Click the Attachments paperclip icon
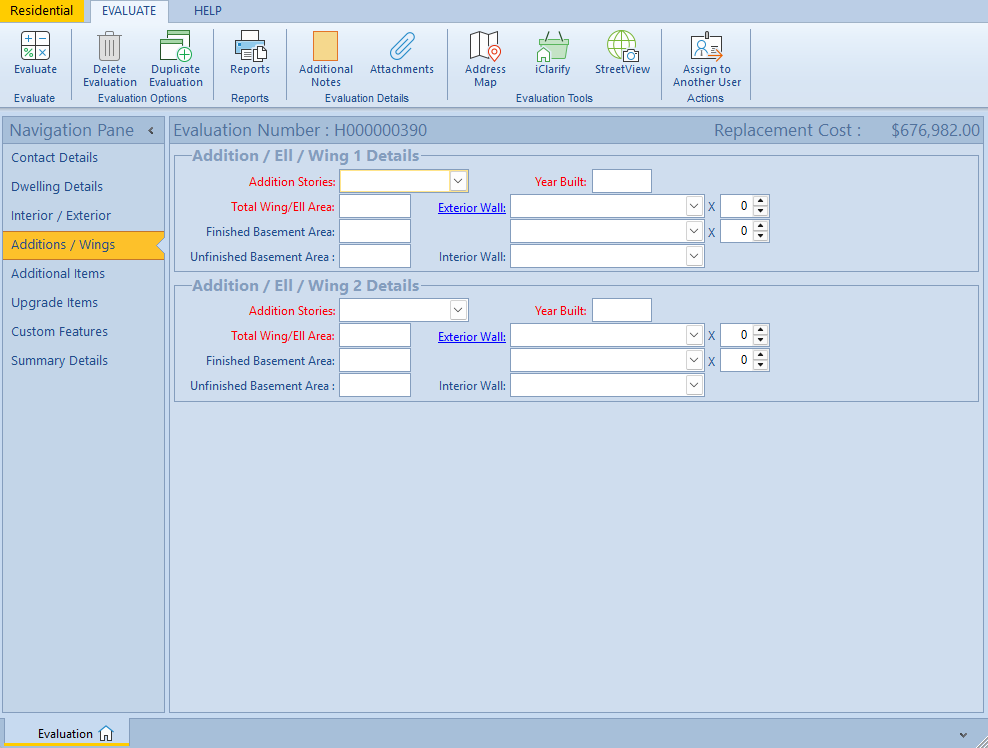The height and width of the screenshot is (748, 988). (401, 47)
